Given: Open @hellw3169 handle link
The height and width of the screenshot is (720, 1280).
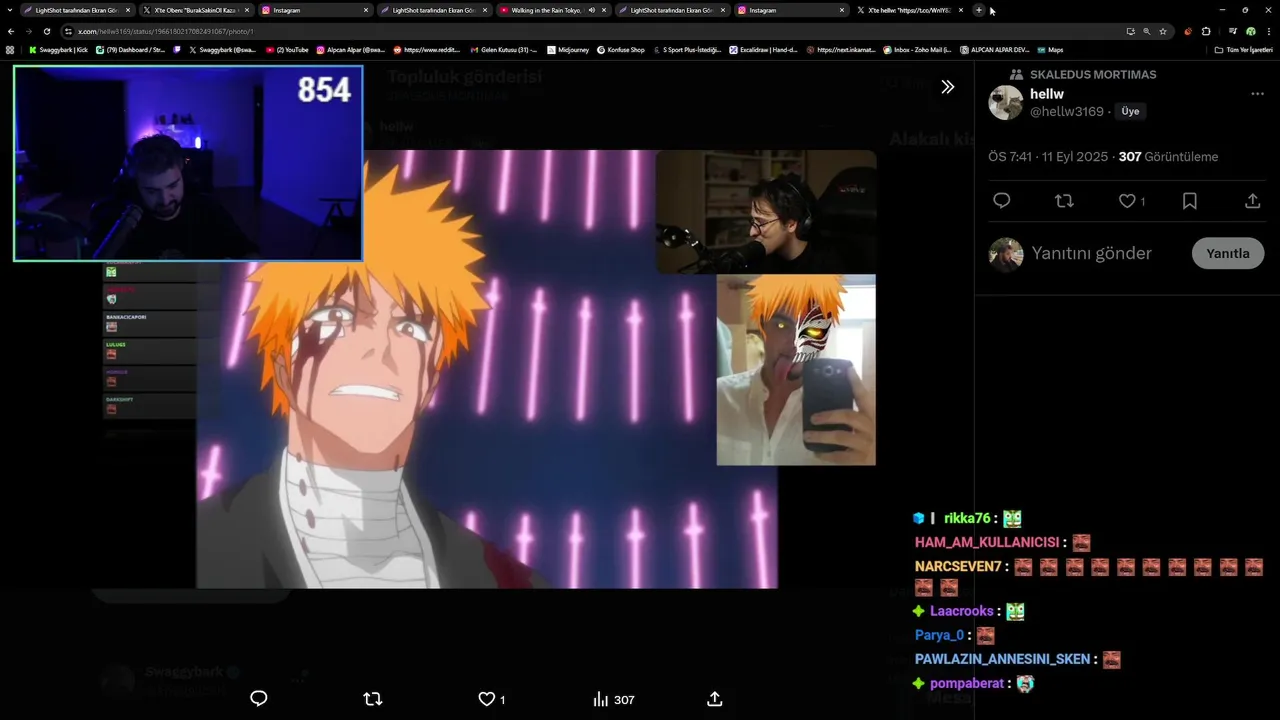Looking at the screenshot, I should click(x=1067, y=111).
